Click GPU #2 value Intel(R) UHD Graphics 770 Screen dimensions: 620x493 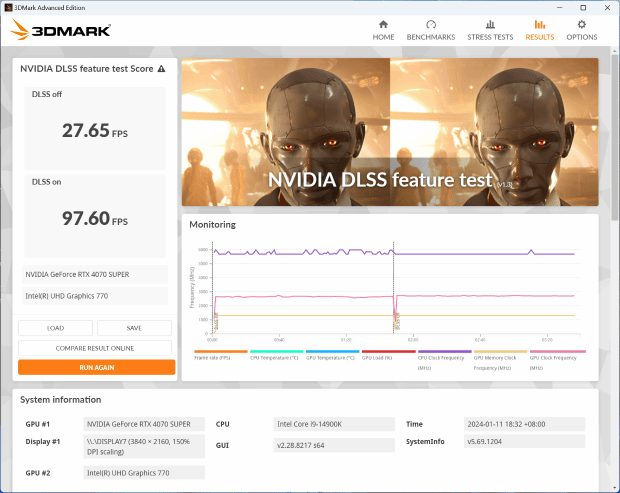click(x=144, y=473)
